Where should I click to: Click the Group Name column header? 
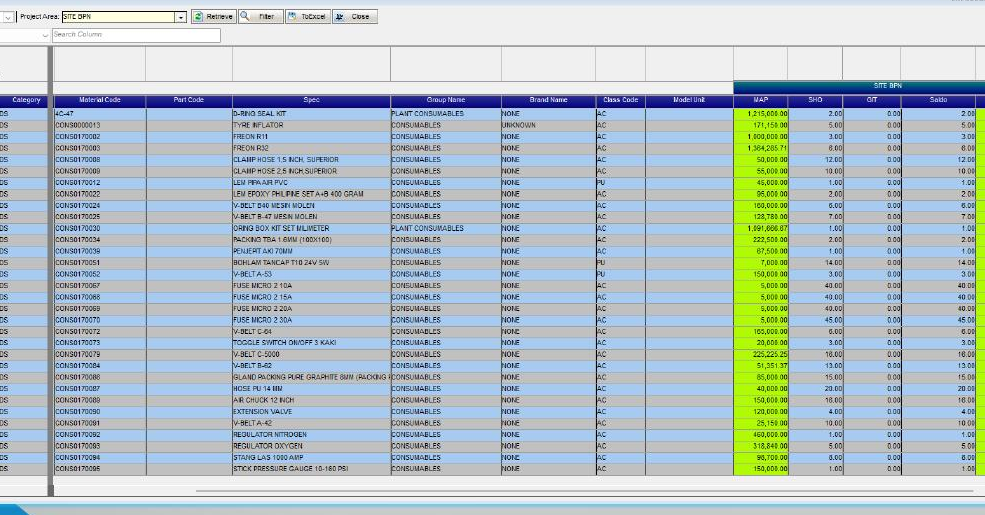tap(446, 100)
